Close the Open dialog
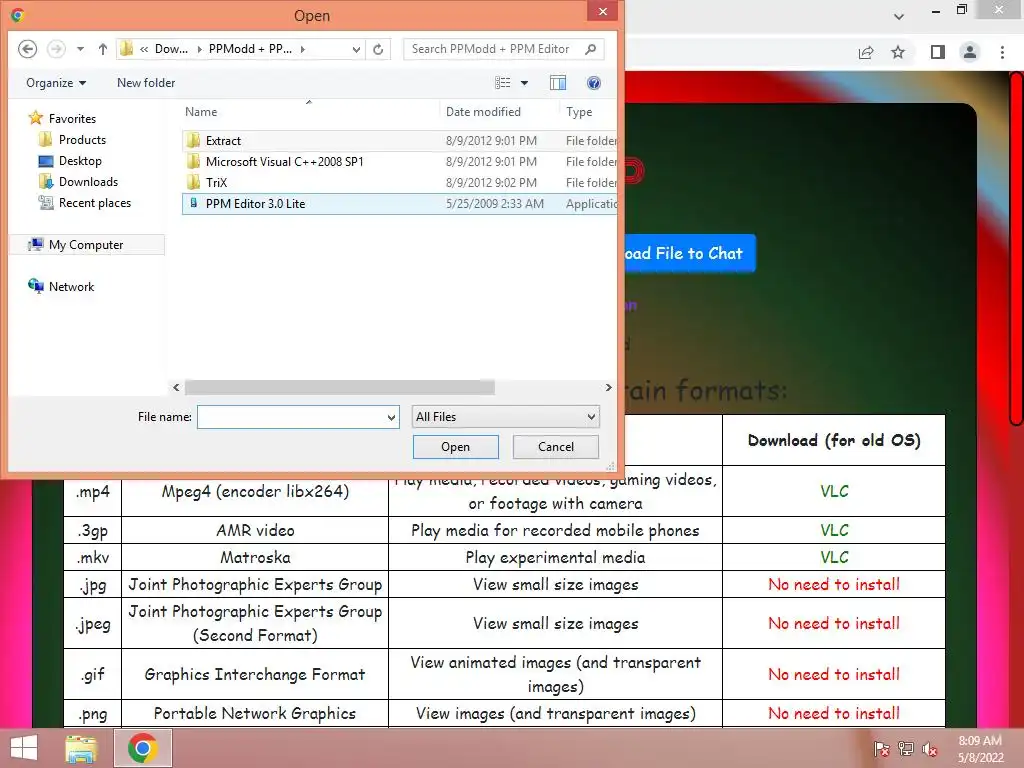Screen dimensions: 1024x768 (603, 11)
